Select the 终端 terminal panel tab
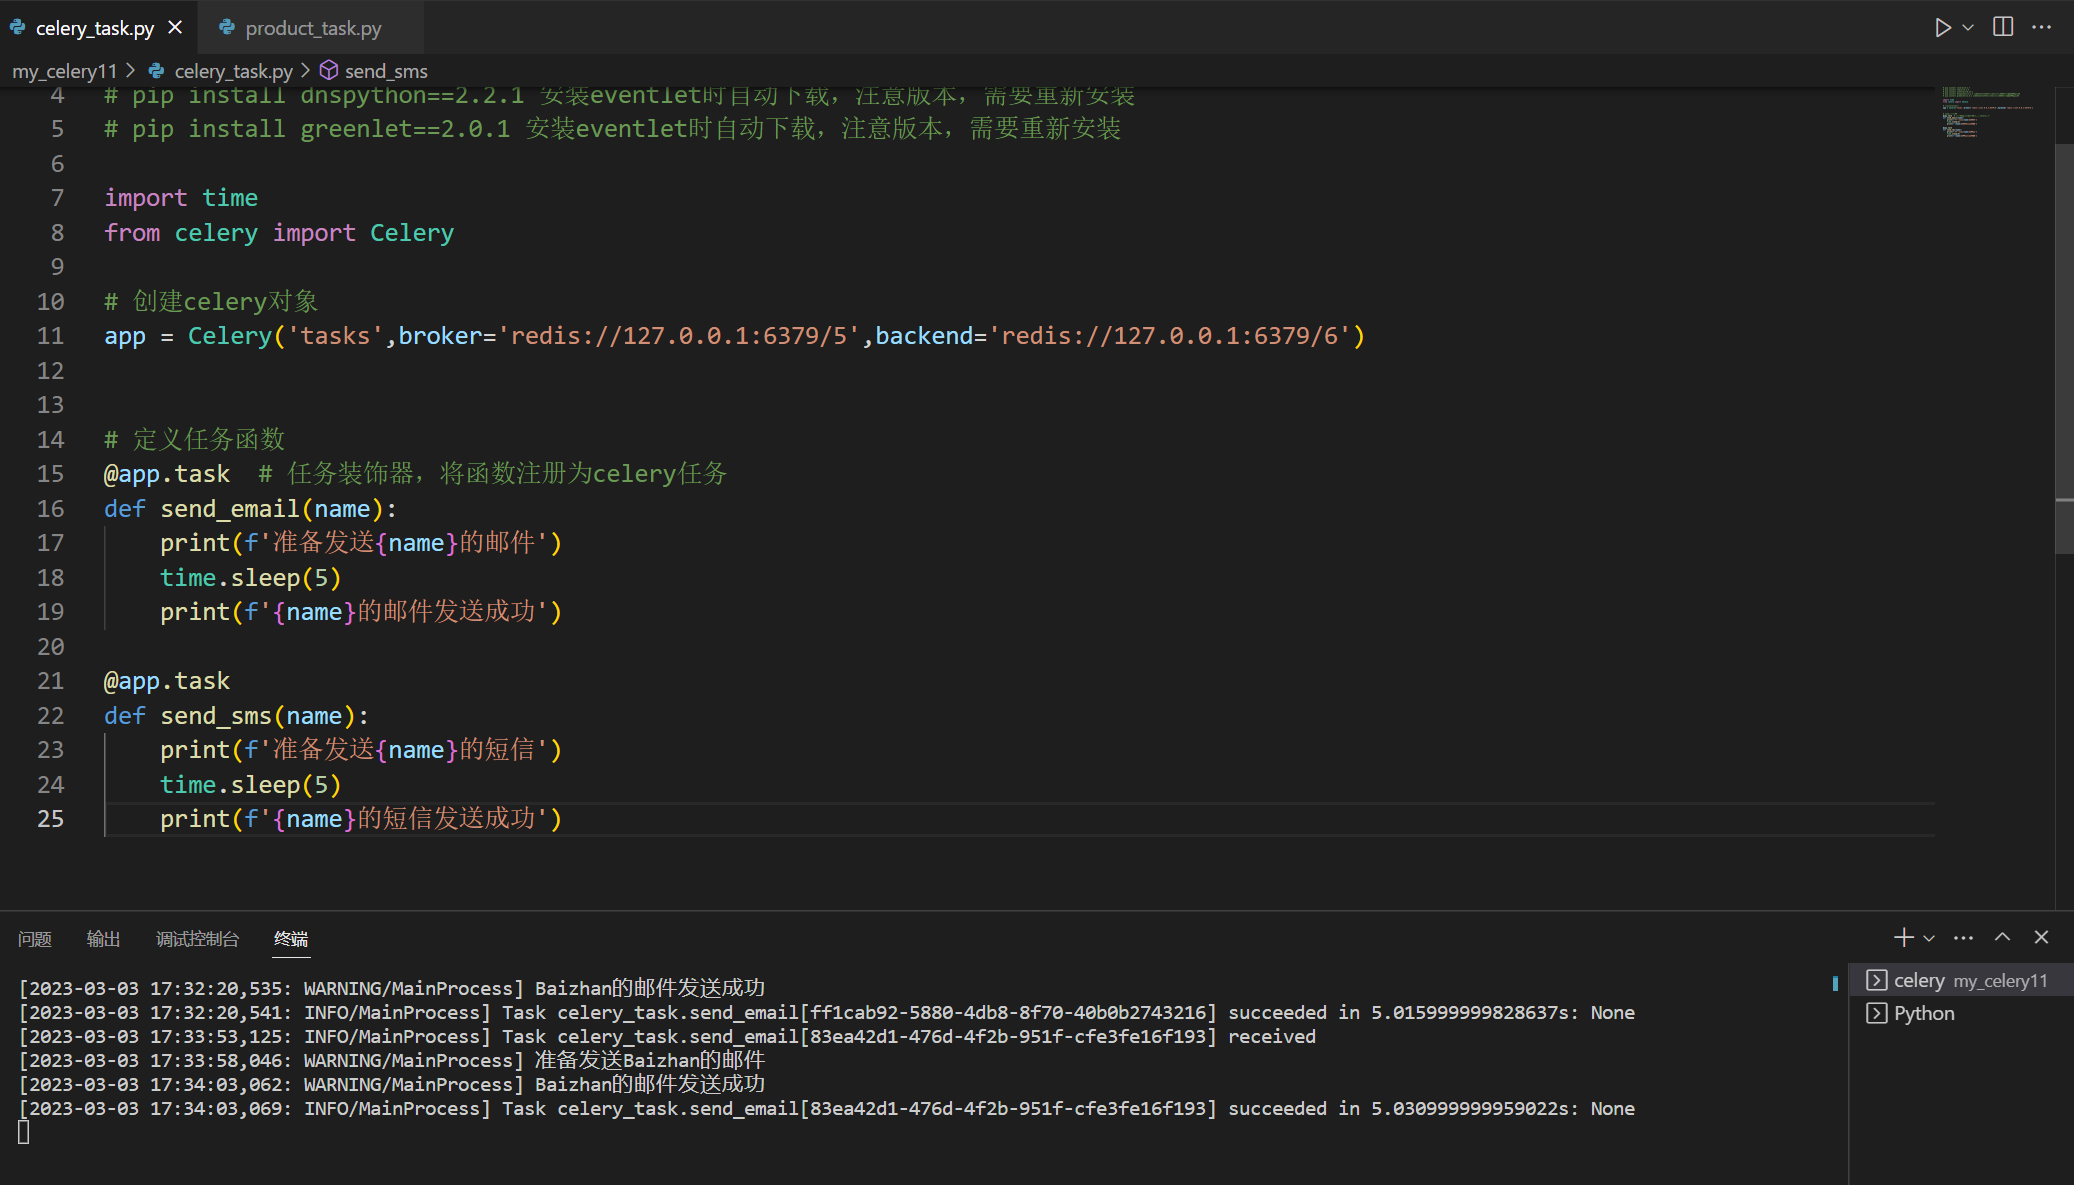The height and width of the screenshot is (1185, 2074). [x=291, y=939]
